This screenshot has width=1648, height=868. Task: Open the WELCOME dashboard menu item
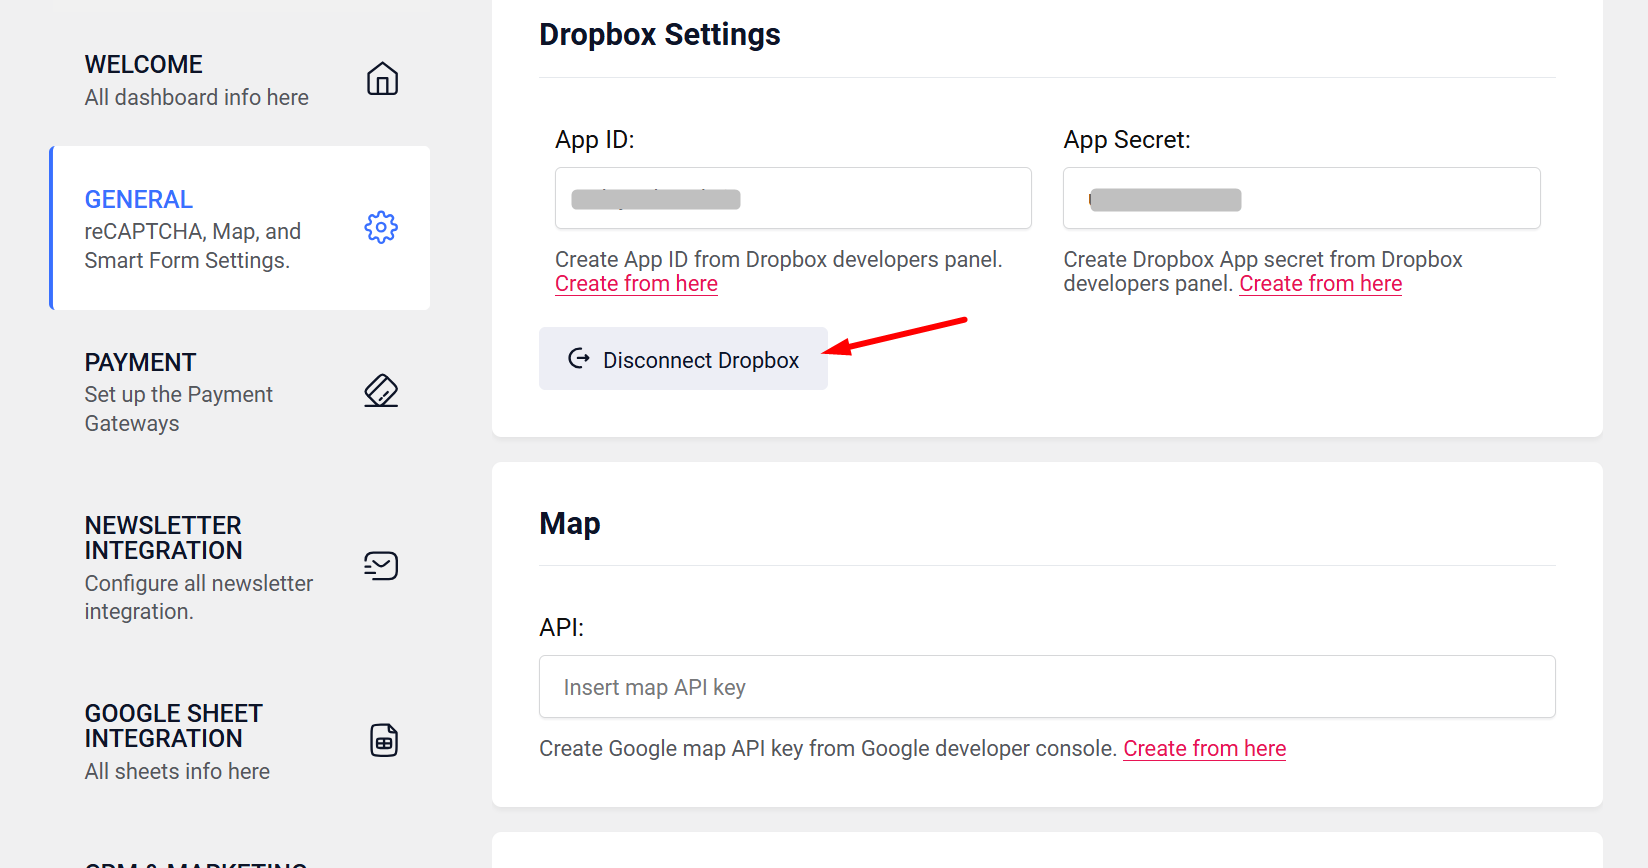point(241,81)
